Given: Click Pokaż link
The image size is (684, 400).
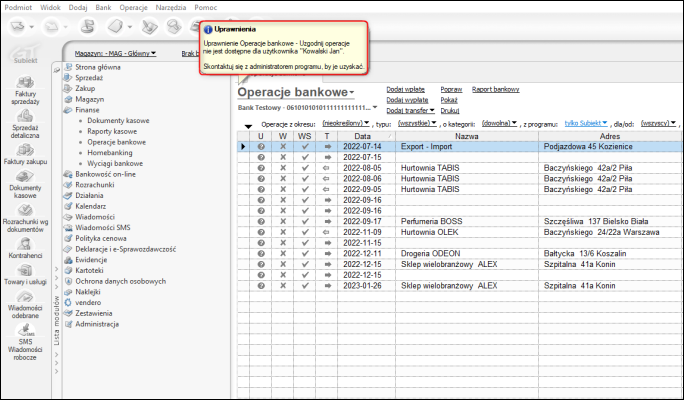Looking at the screenshot, I should (449, 100).
